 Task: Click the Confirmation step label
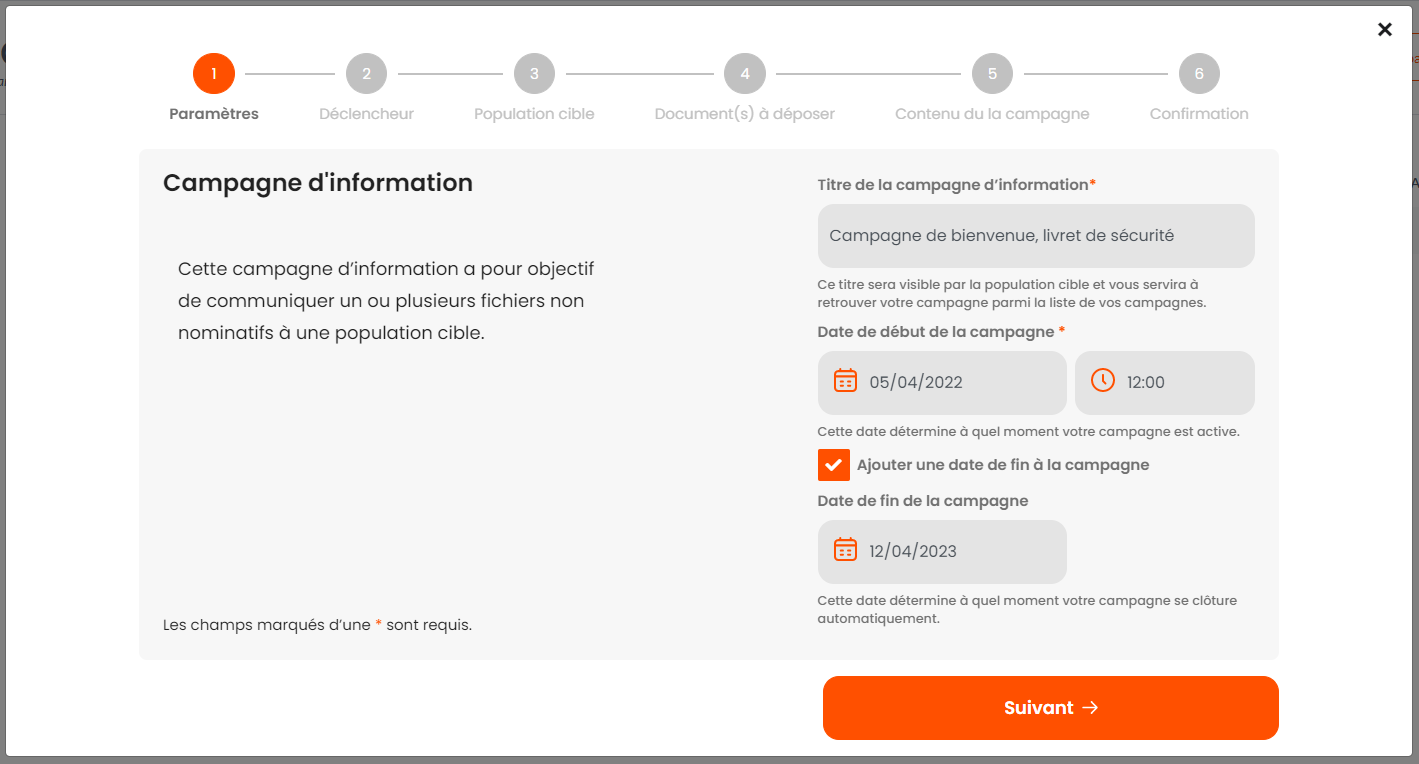1199,114
